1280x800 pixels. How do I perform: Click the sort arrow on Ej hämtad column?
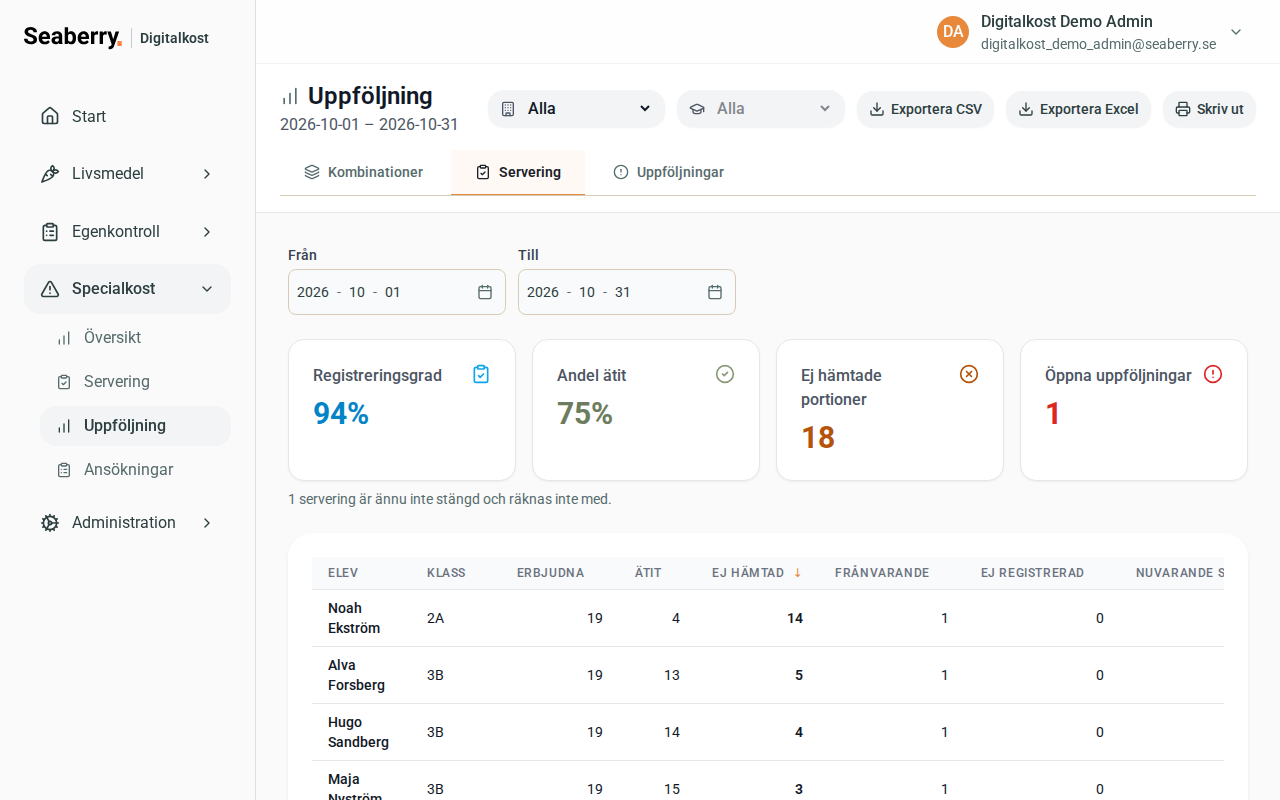(x=798, y=573)
